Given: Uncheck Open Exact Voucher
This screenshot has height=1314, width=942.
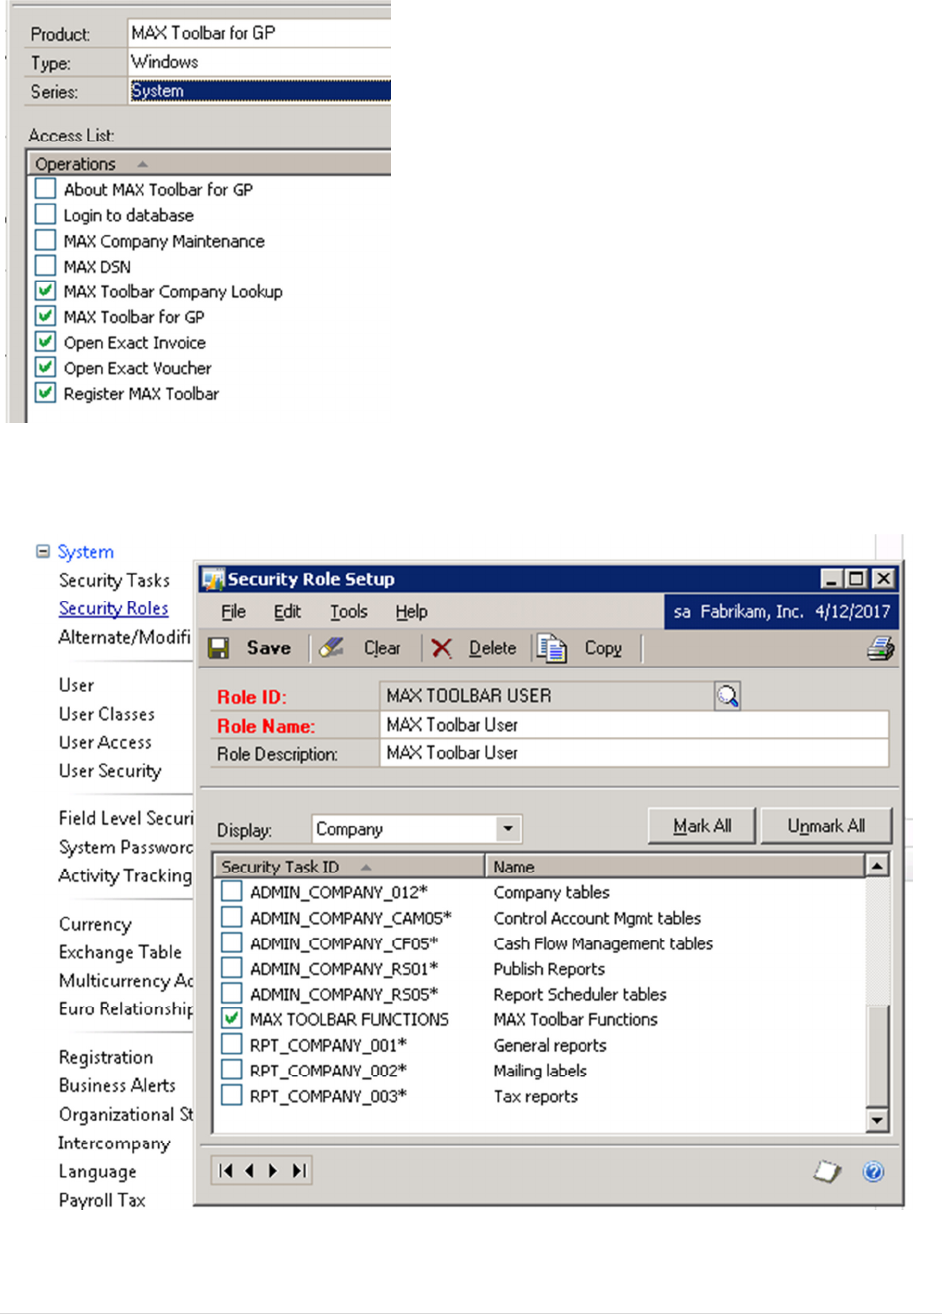Looking at the screenshot, I should coord(45,367).
